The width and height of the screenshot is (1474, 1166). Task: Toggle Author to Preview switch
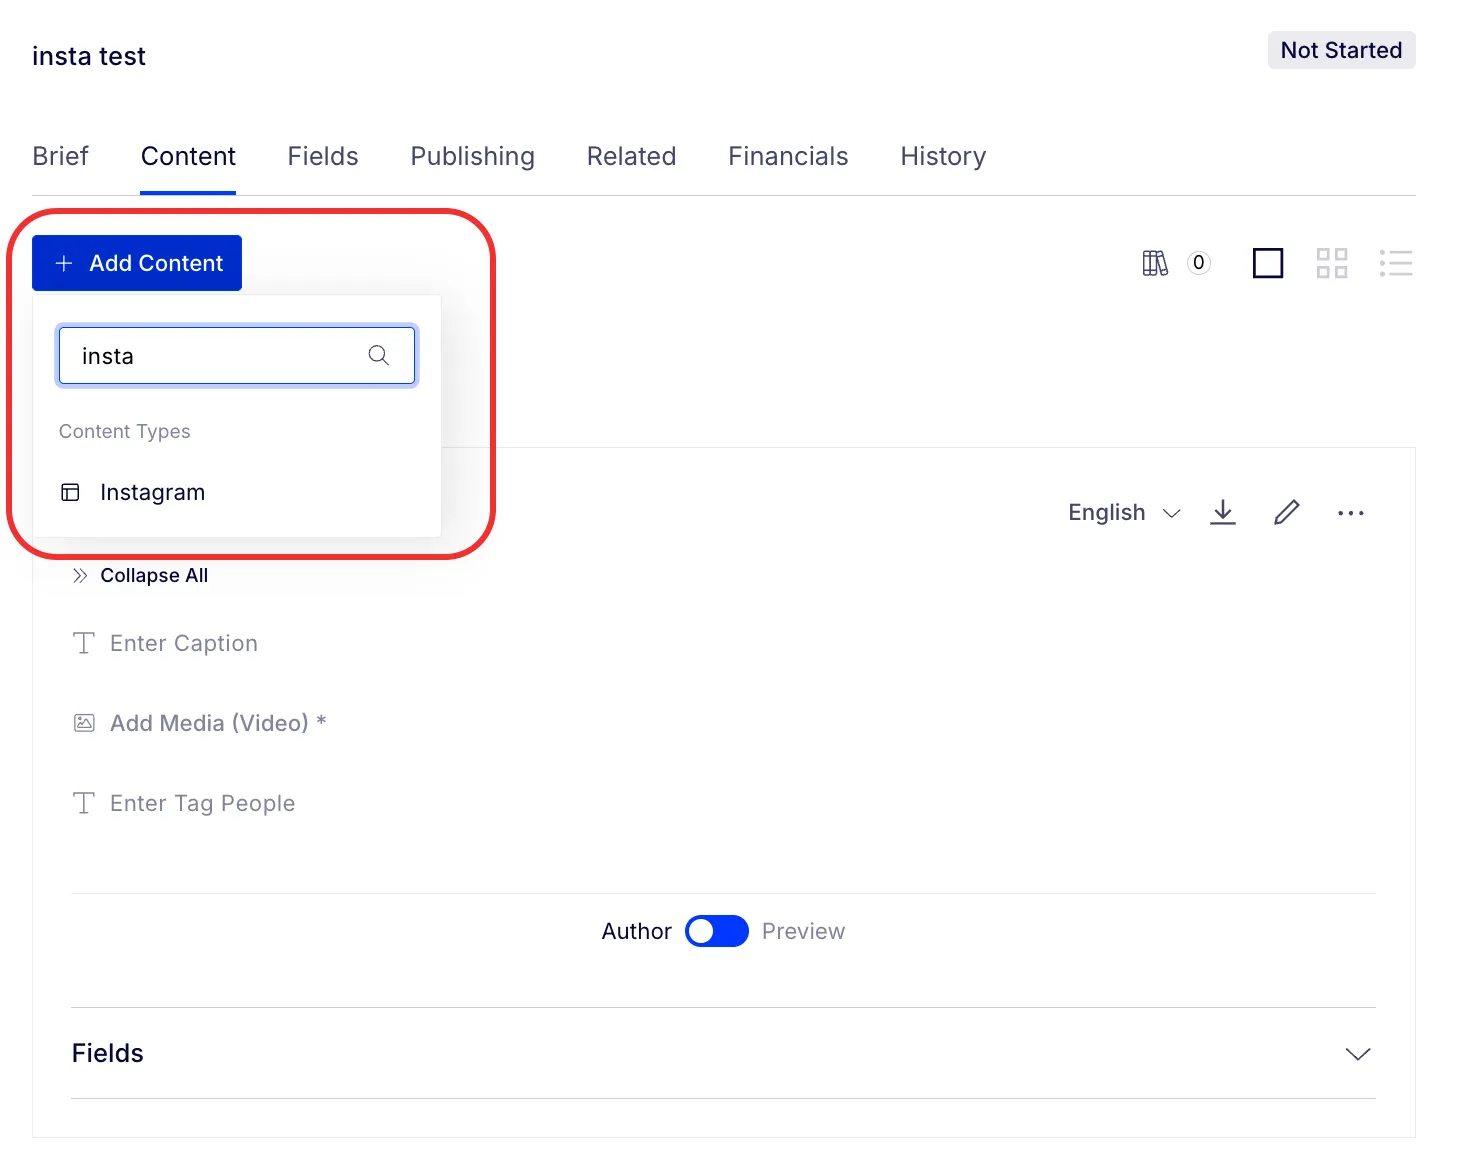pos(717,931)
